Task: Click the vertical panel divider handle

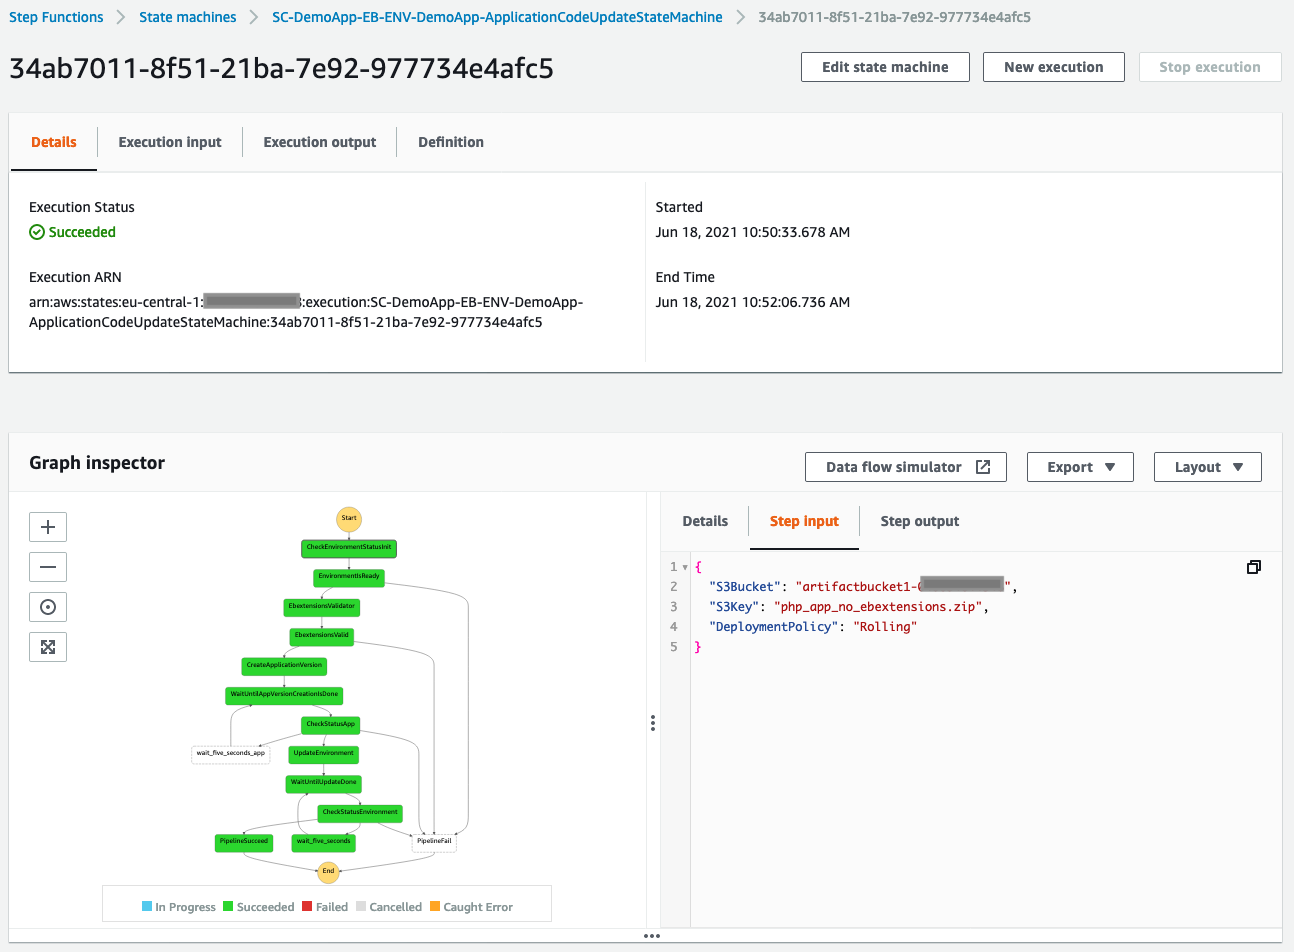Action: pyautogui.click(x=653, y=723)
